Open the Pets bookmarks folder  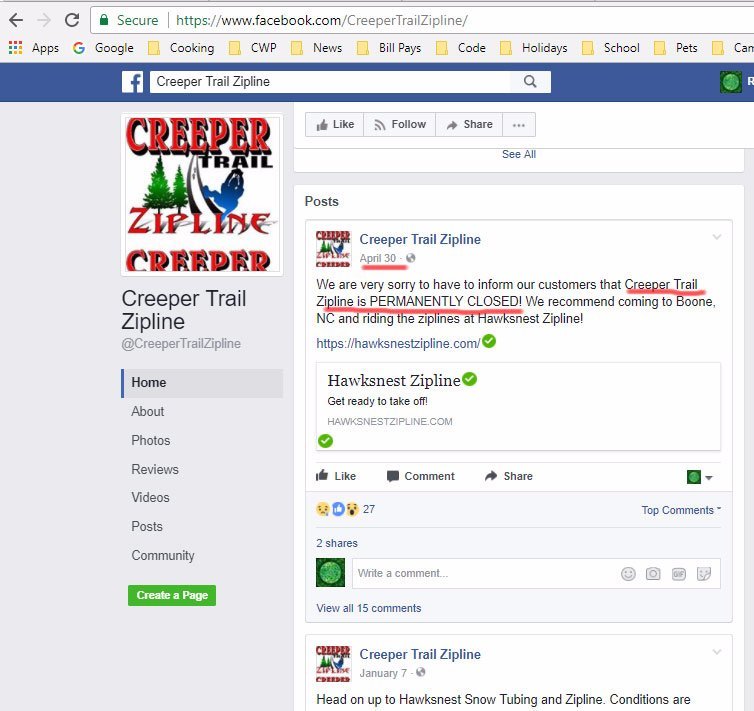(x=675, y=48)
